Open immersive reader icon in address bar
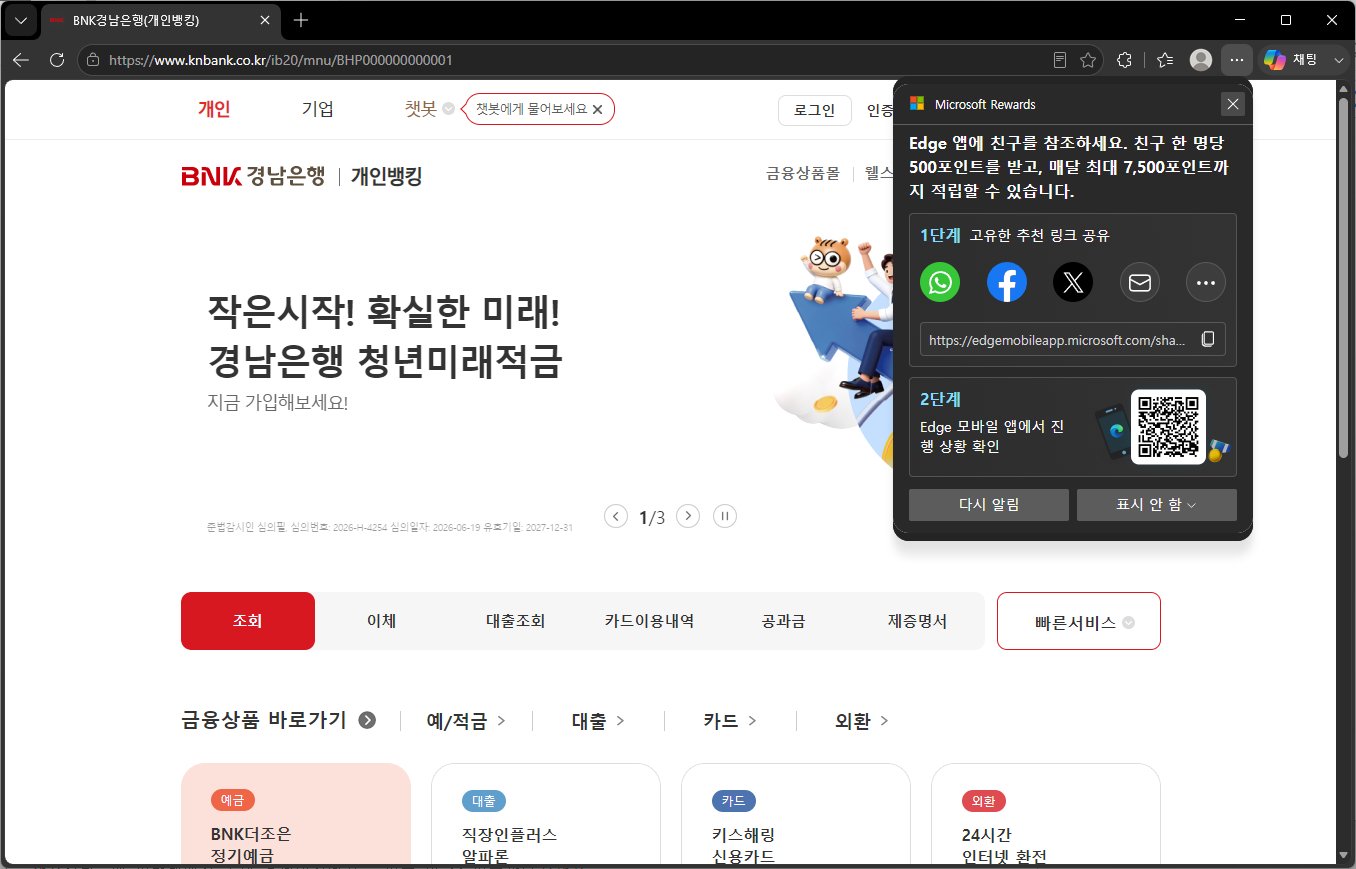Screen dimensions: 1356x869 [x=1060, y=60]
